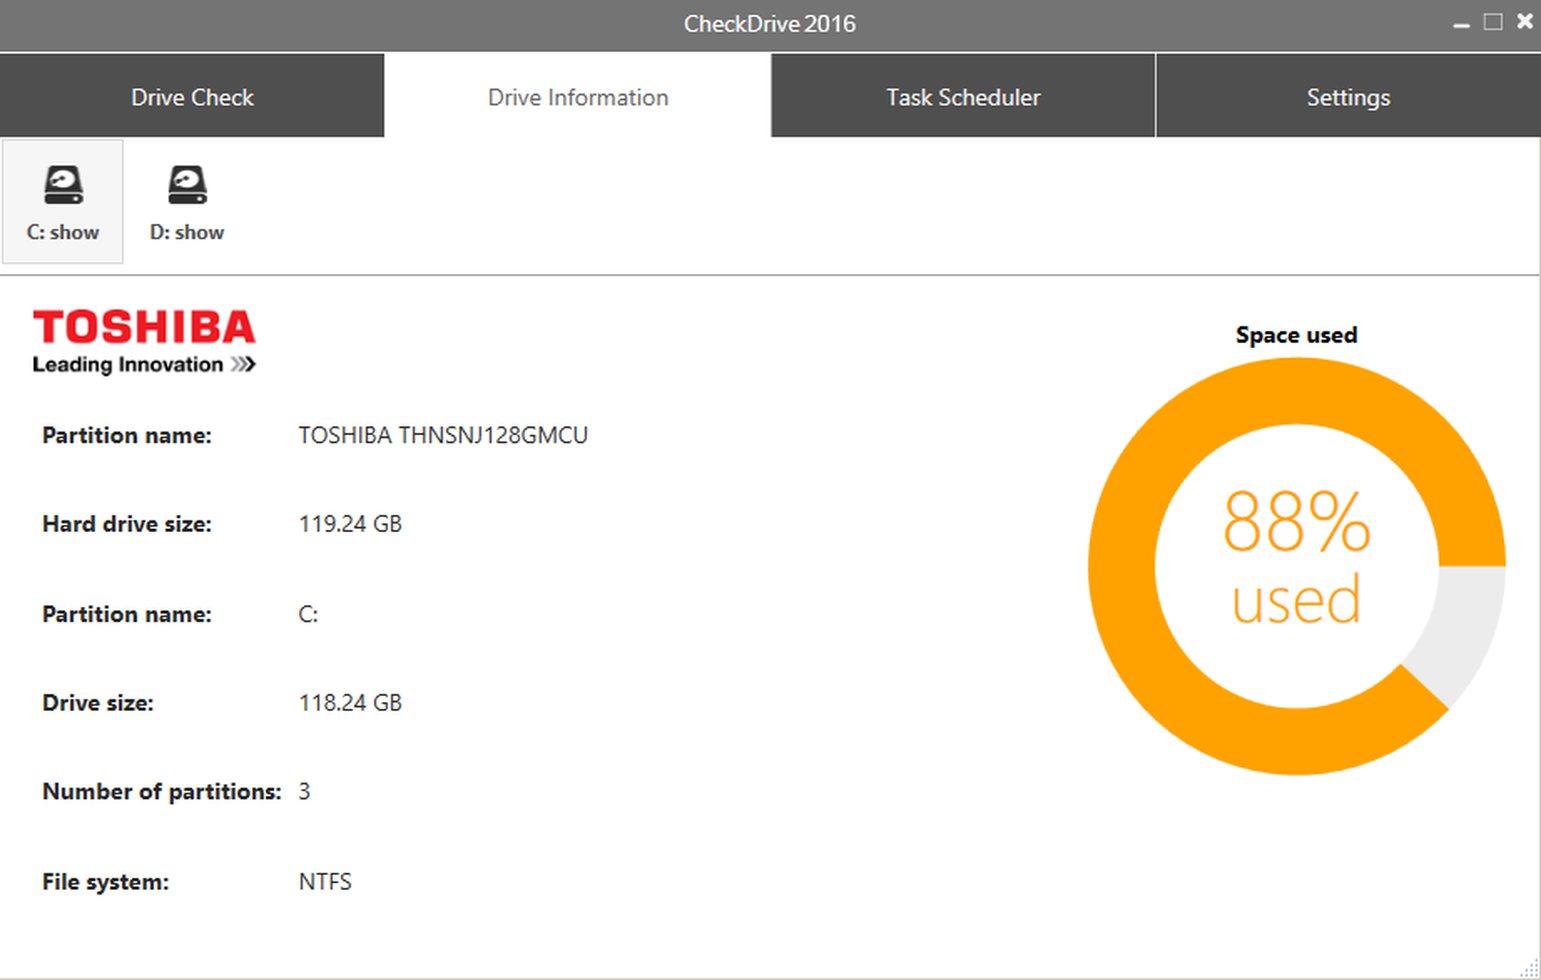Maximize the CheckDrive 2016 window
Screen dimensions: 1541x980
[x=1493, y=22]
